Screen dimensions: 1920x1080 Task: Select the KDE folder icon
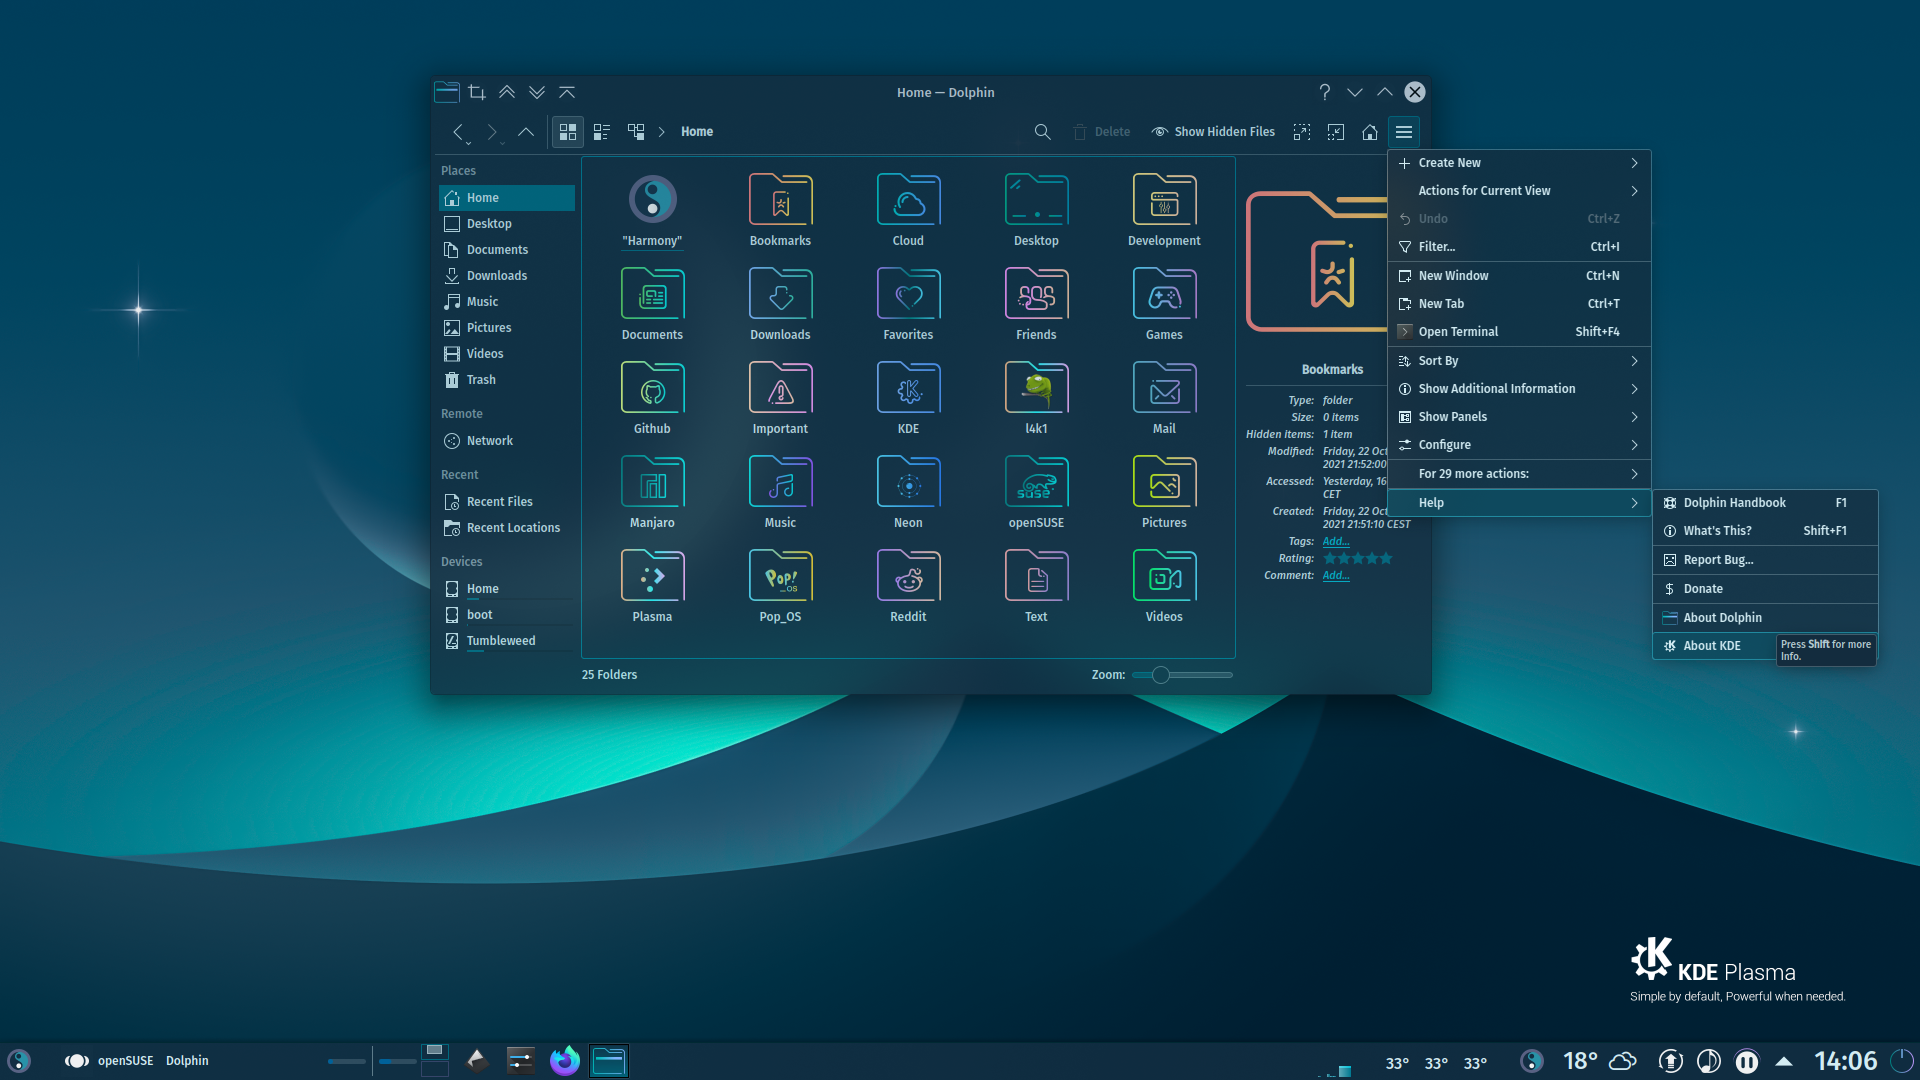(x=908, y=387)
